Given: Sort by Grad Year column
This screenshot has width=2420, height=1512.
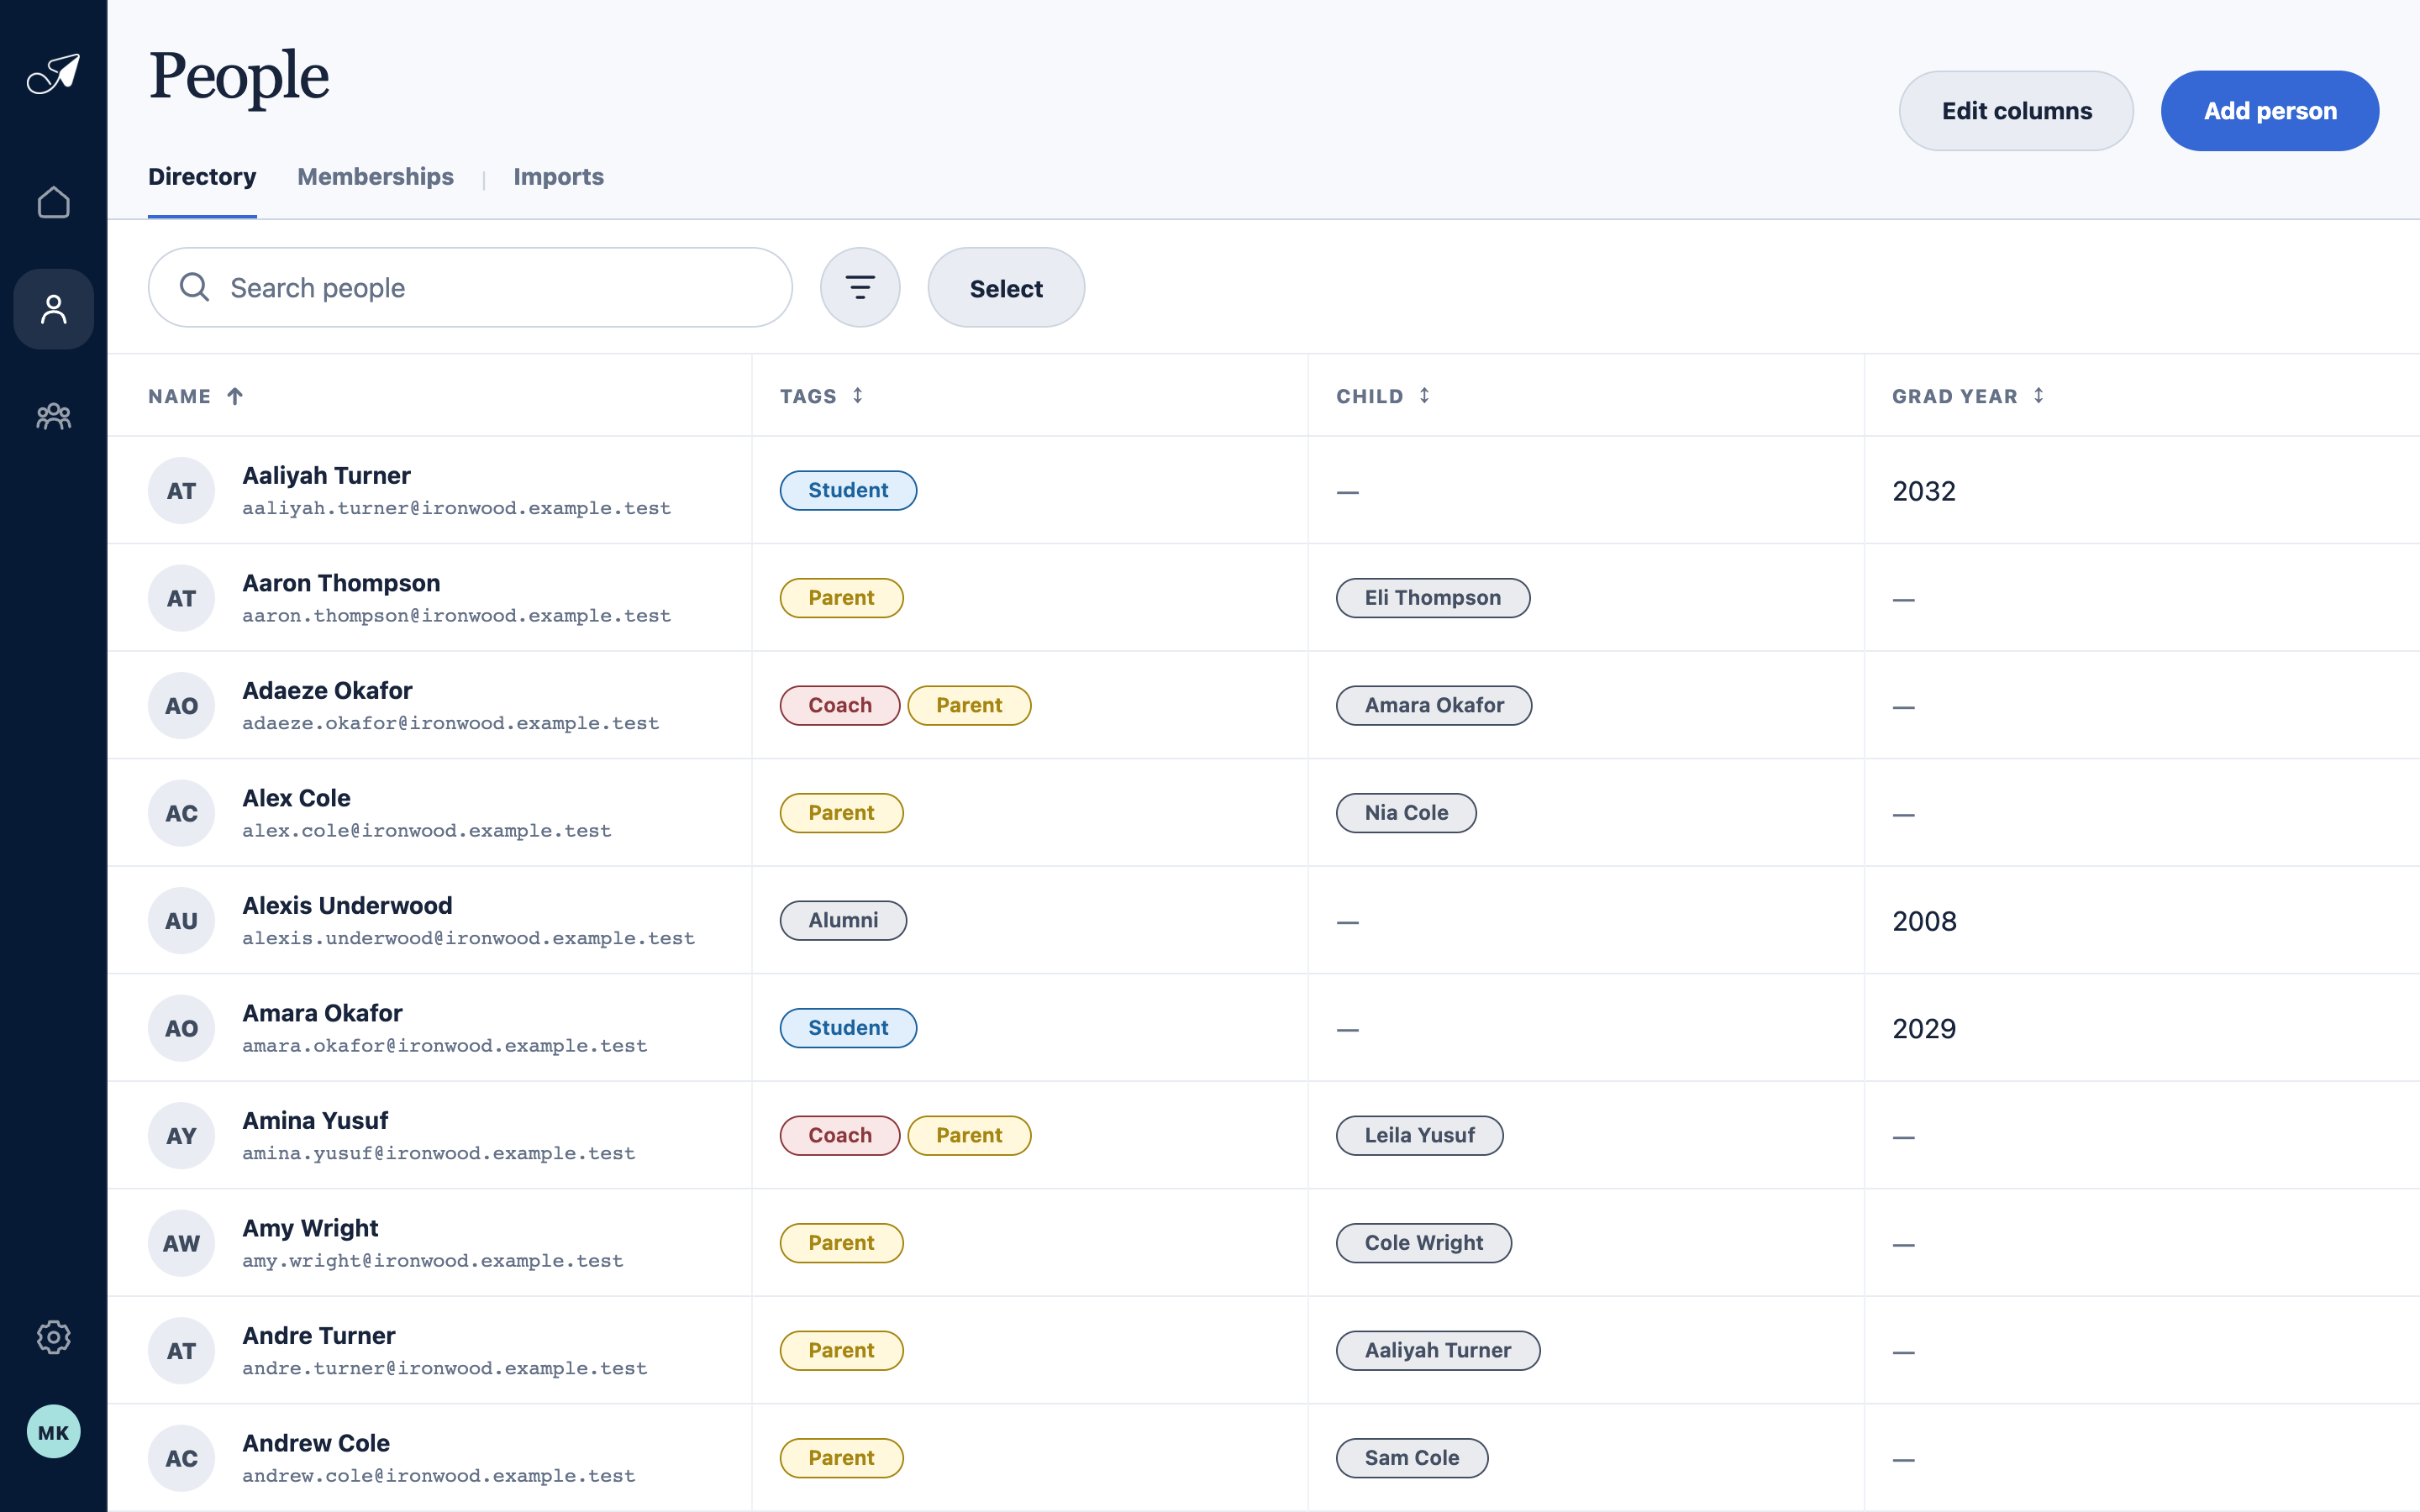Looking at the screenshot, I should coord(2038,396).
